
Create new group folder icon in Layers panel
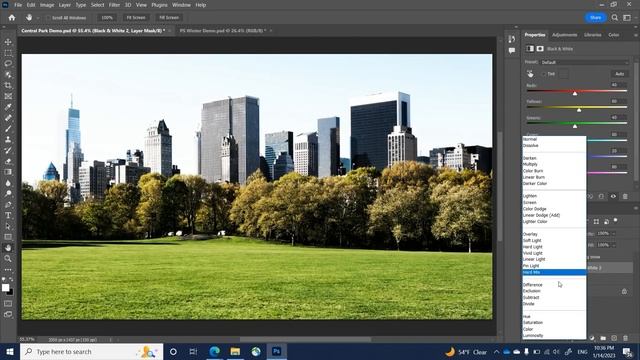point(603,338)
